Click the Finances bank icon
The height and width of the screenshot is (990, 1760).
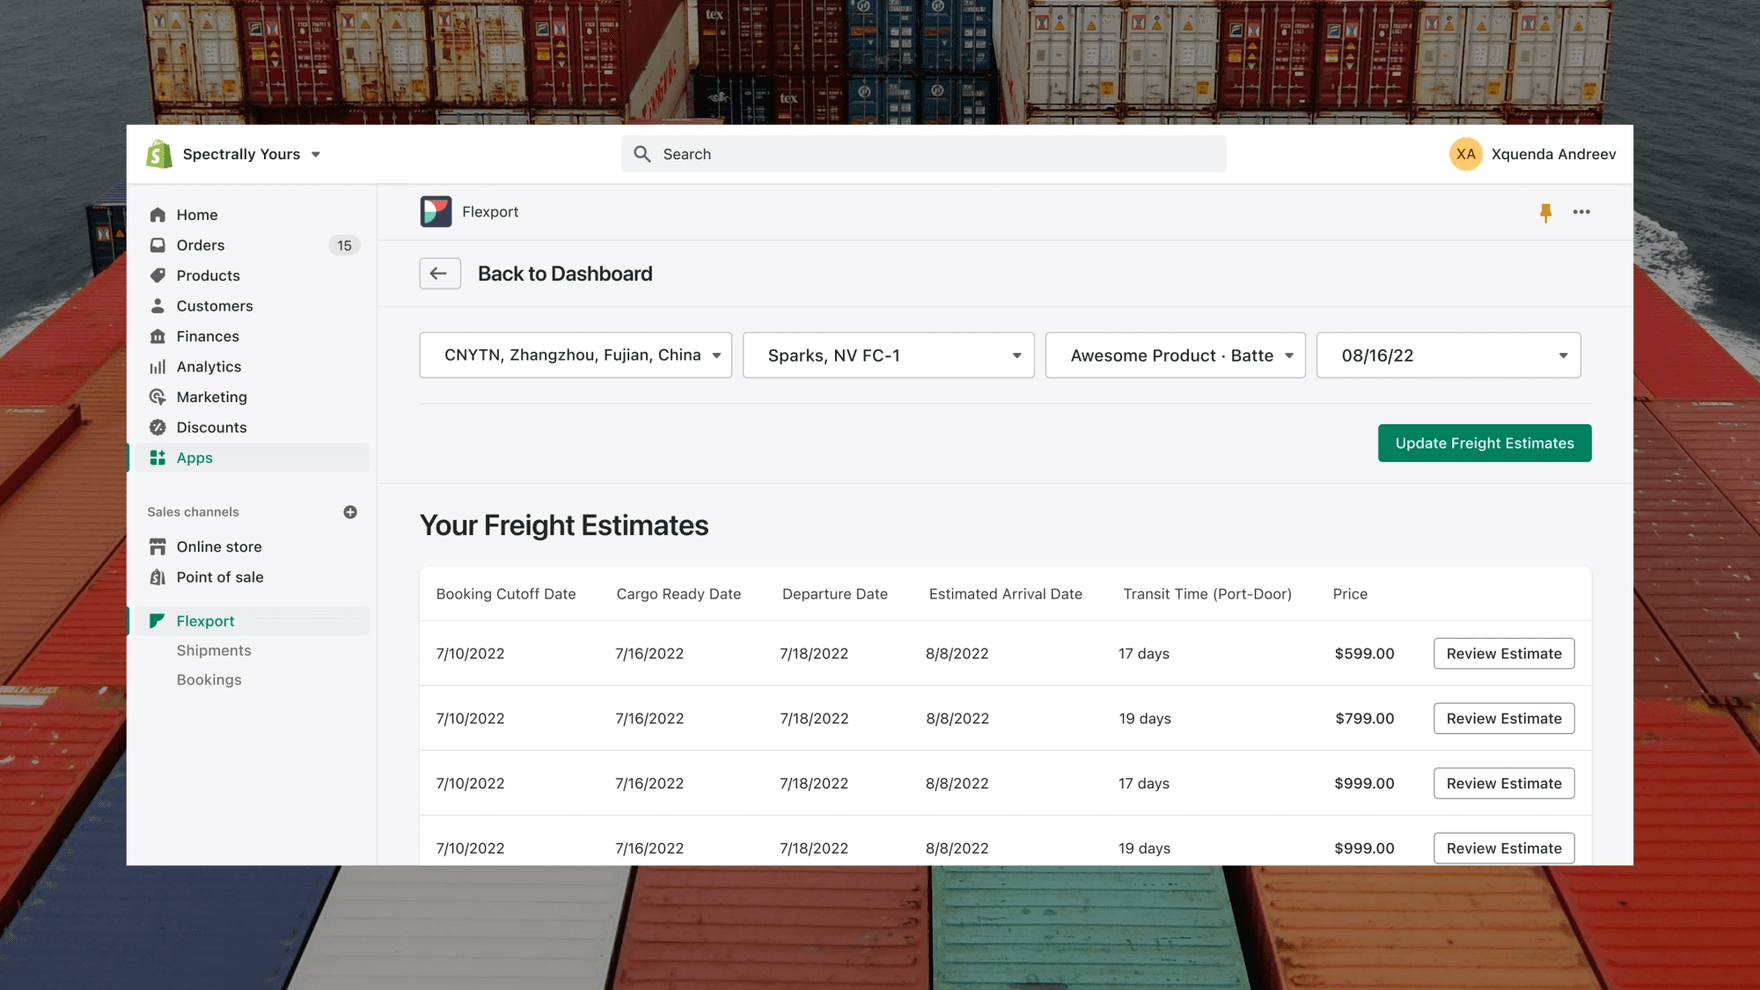click(x=158, y=336)
